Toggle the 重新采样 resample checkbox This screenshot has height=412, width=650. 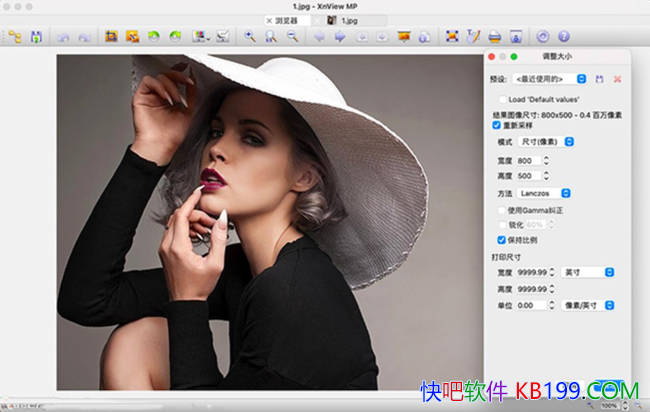point(497,126)
